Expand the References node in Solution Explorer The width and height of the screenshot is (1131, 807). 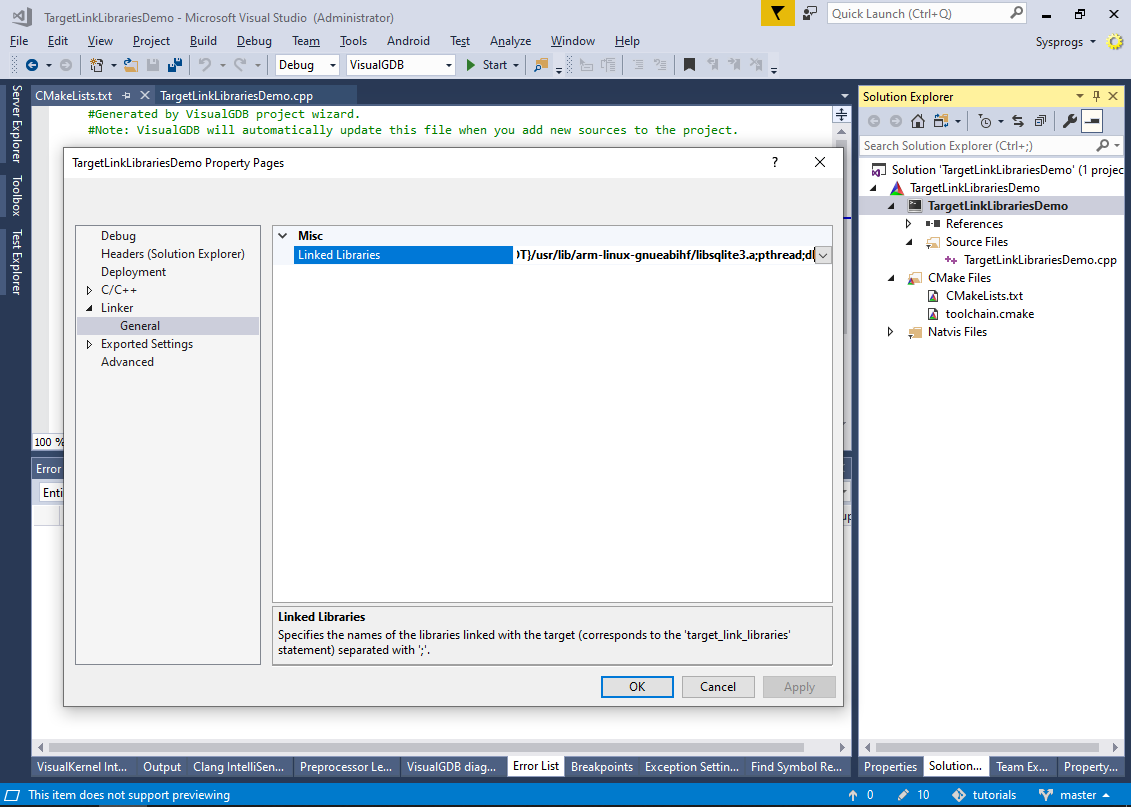(x=908, y=224)
